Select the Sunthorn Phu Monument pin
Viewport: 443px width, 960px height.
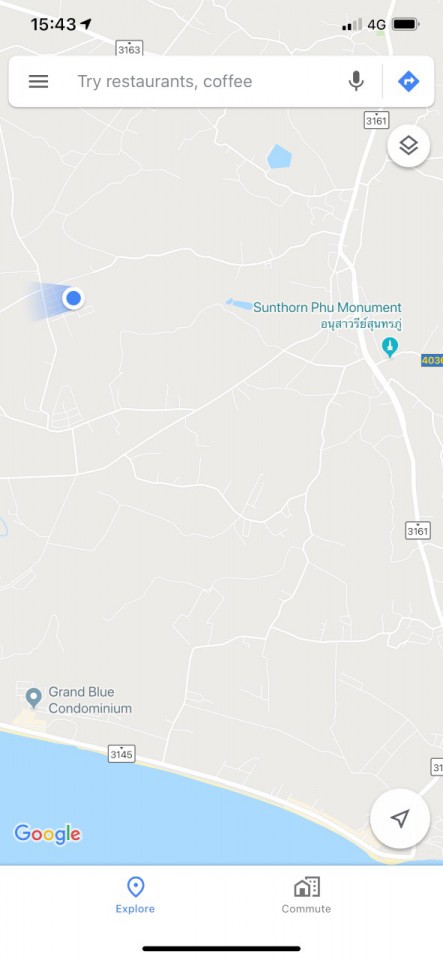pos(389,347)
